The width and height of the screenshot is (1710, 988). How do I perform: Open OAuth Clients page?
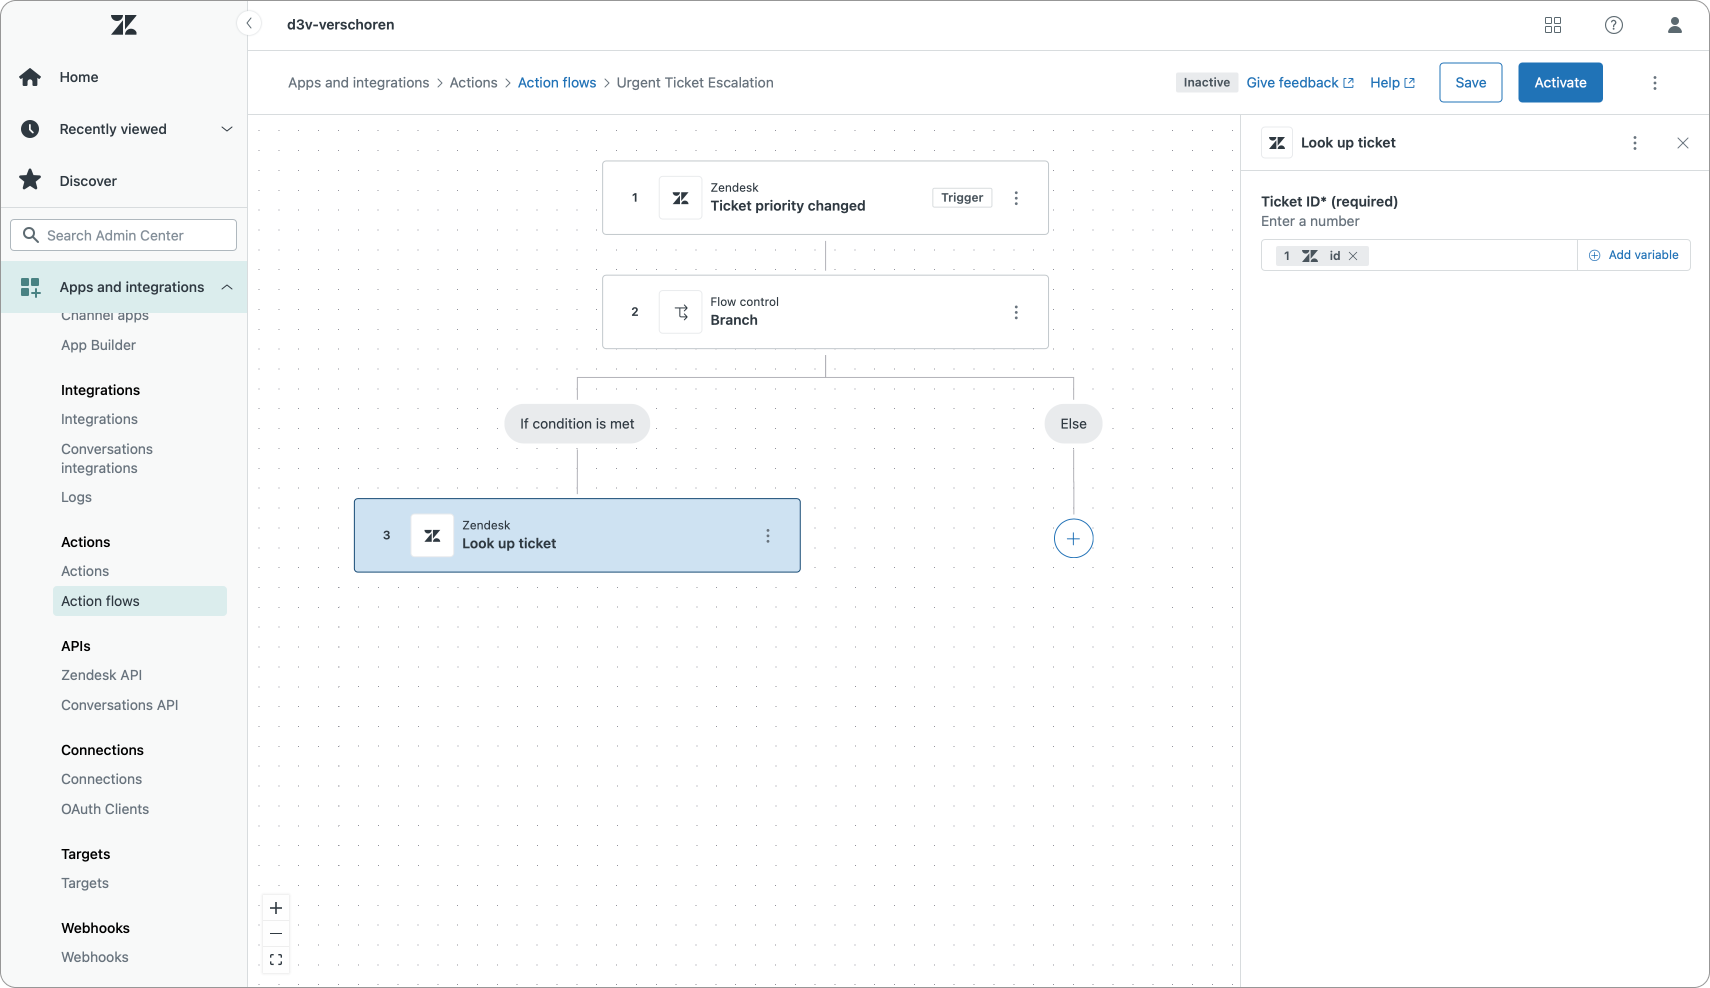coord(105,809)
